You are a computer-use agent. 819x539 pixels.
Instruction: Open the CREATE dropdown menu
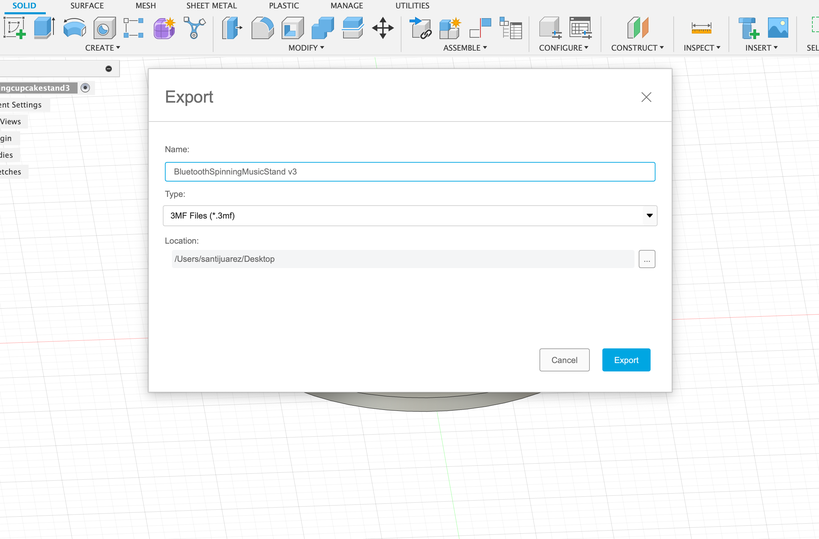(x=102, y=48)
